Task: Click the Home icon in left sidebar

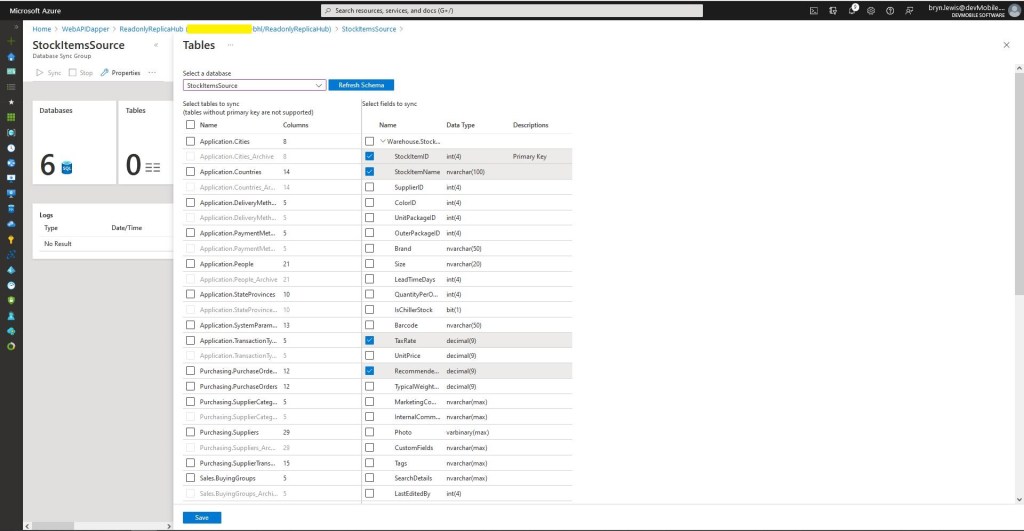Action: (11, 56)
